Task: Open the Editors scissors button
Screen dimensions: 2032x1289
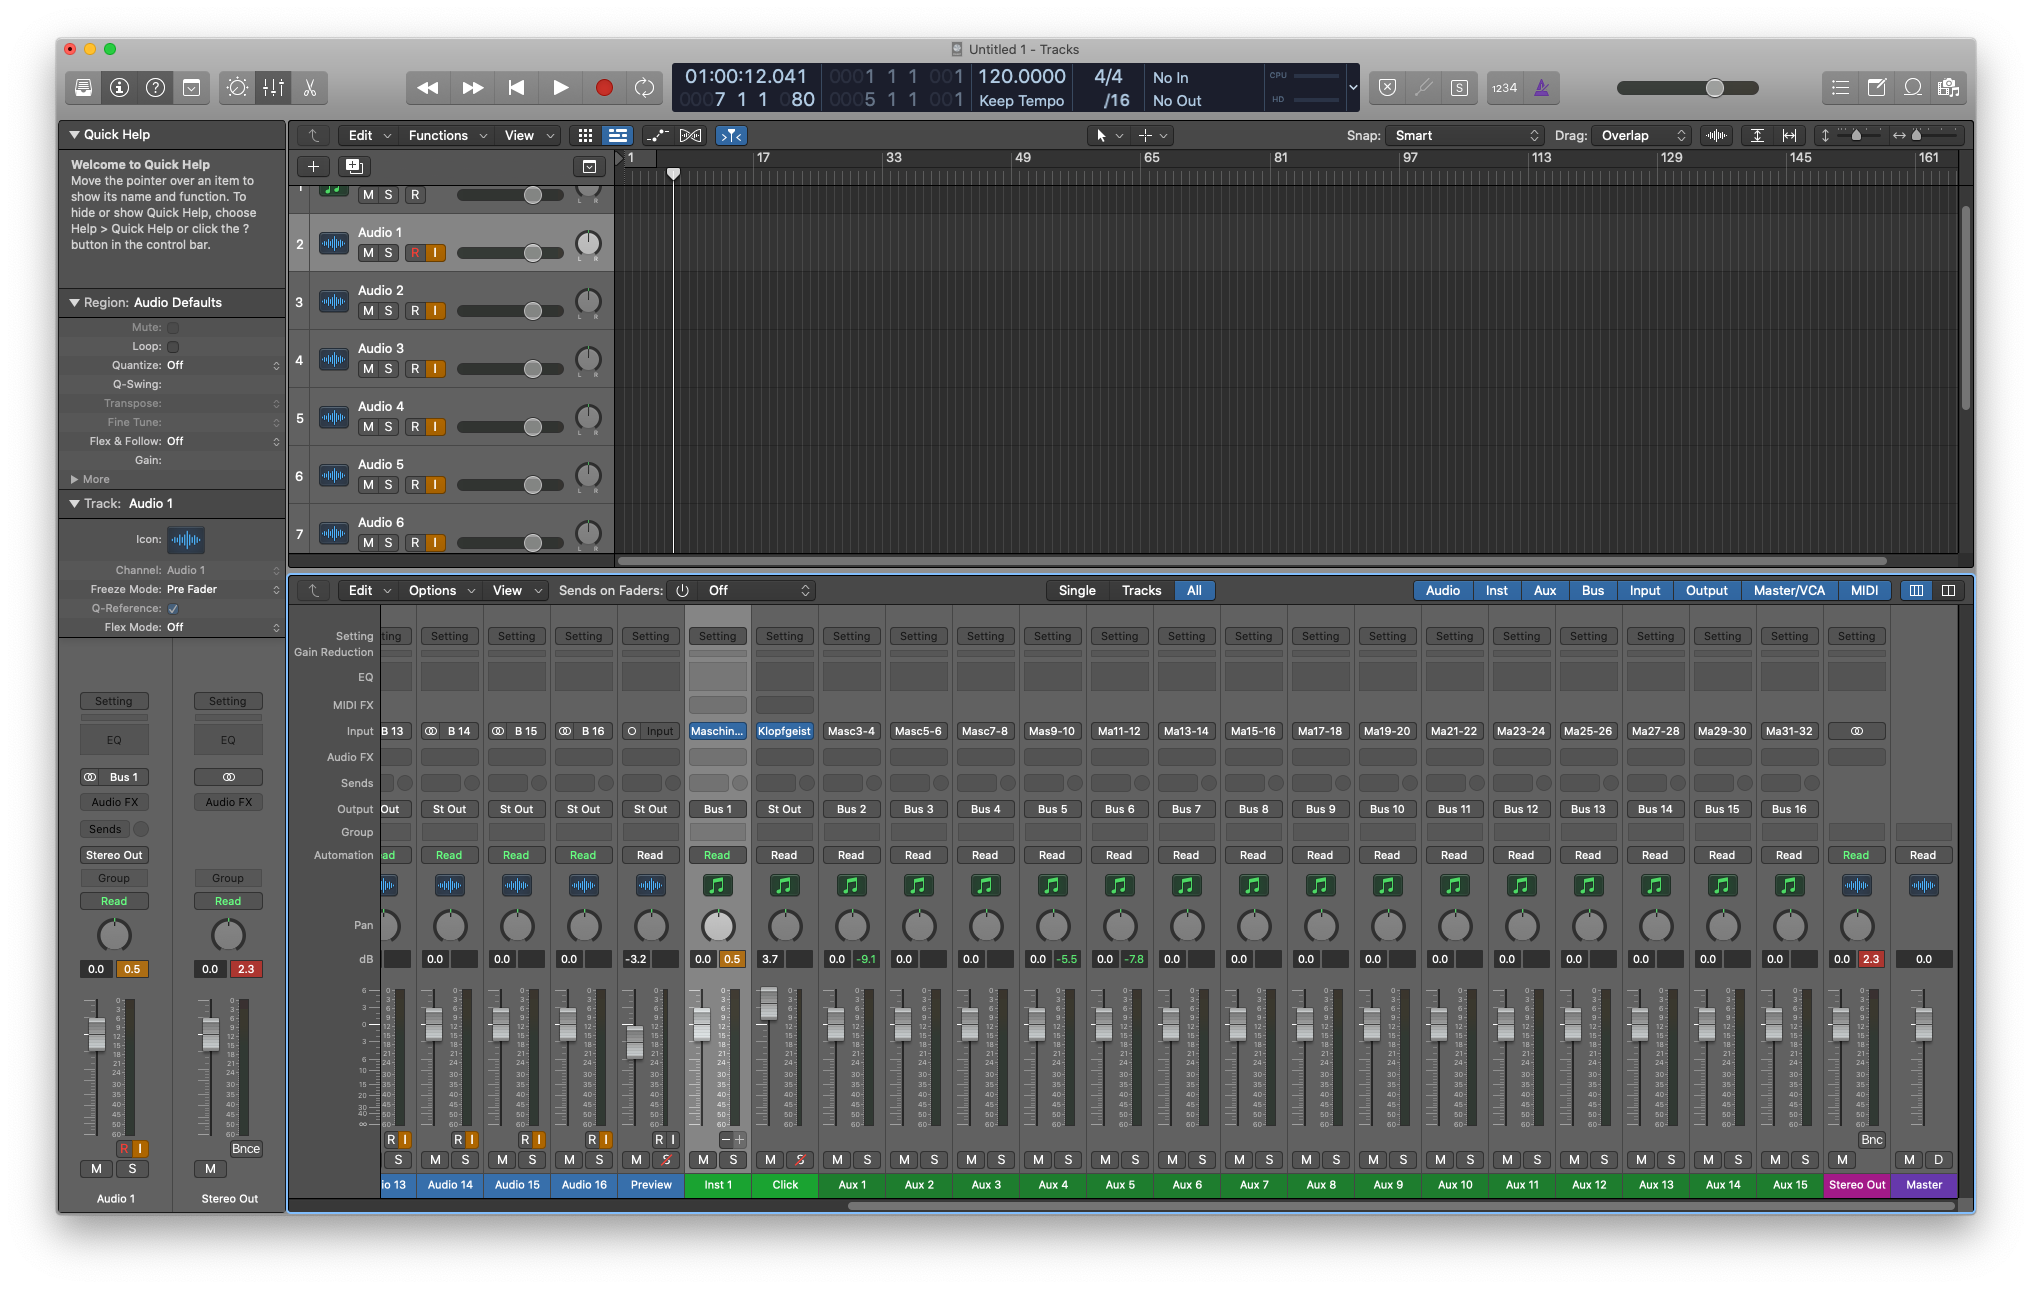Action: [x=310, y=88]
